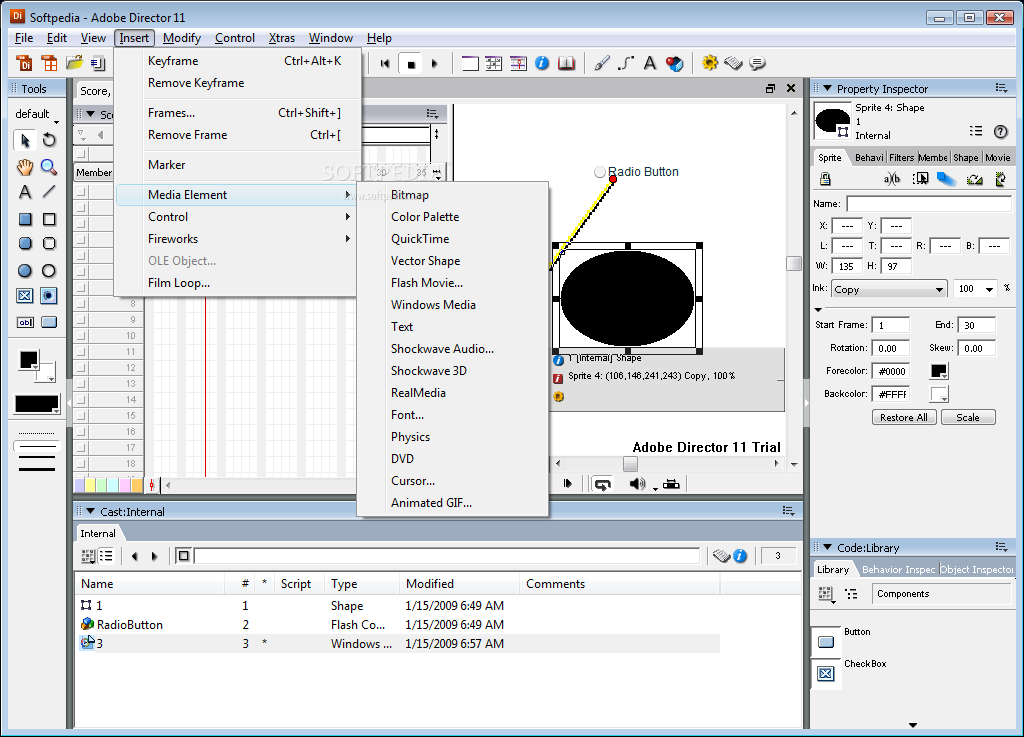Toggle the Trails sprite option
Screen dimensions: 1024x737
coord(946,179)
